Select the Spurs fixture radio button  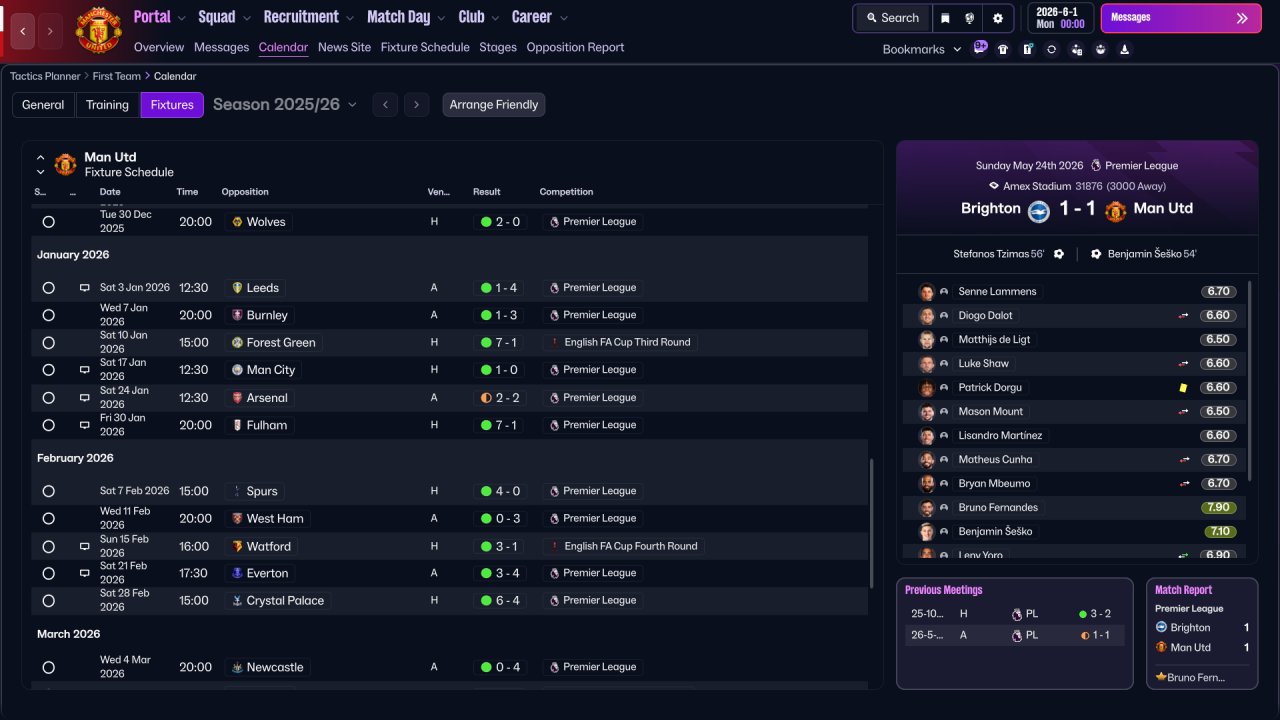coord(48,491)
